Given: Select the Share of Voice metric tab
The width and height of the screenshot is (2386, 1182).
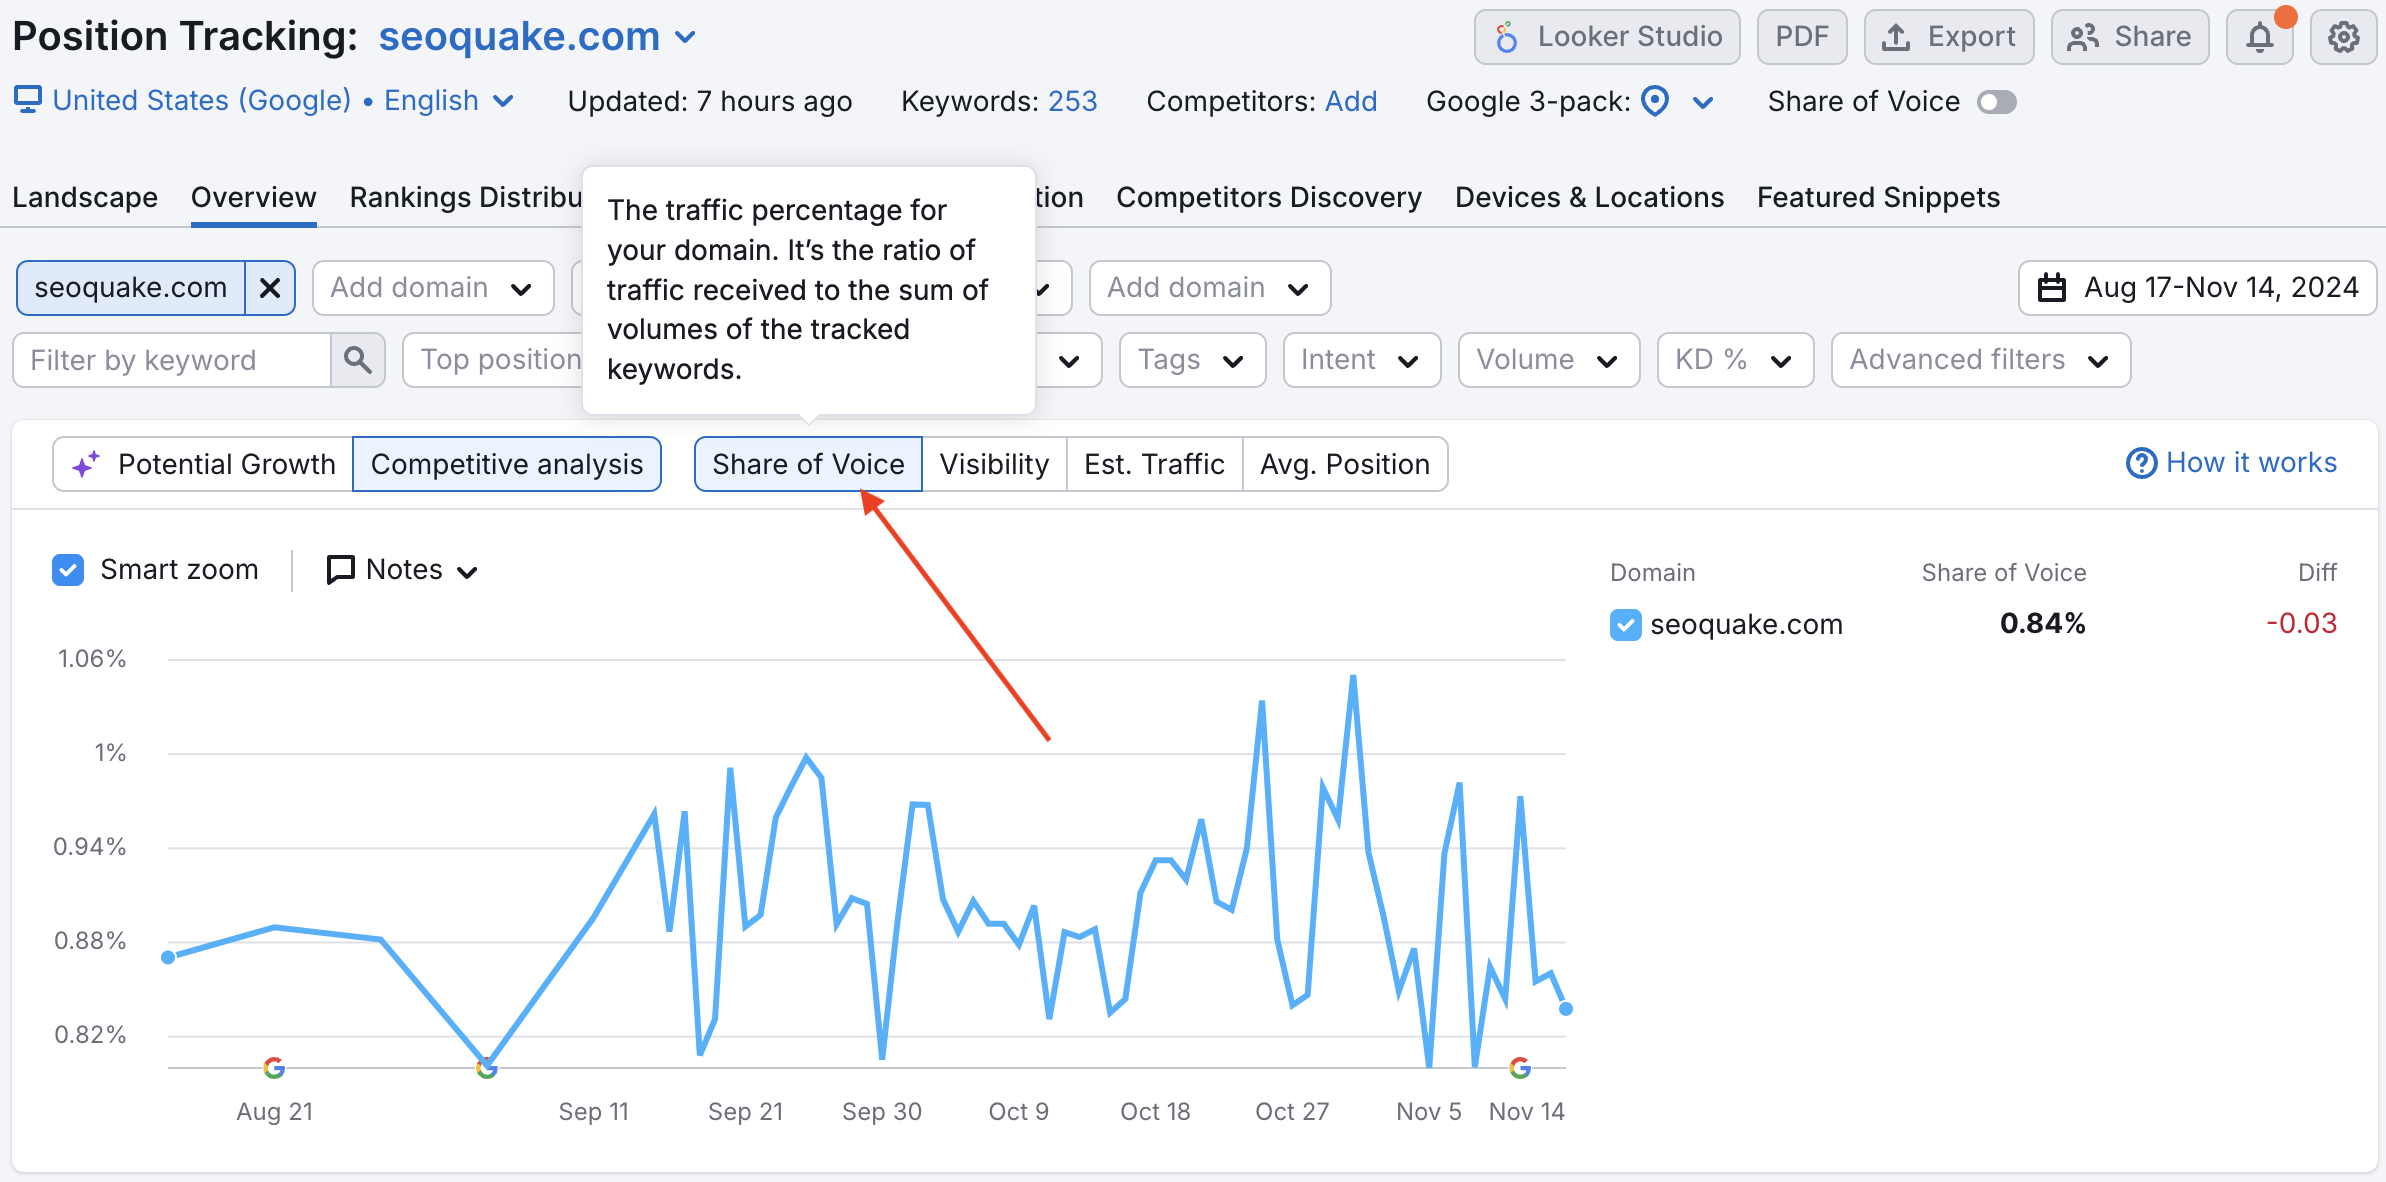Looking at the screenshot, I should pos(808,464).
